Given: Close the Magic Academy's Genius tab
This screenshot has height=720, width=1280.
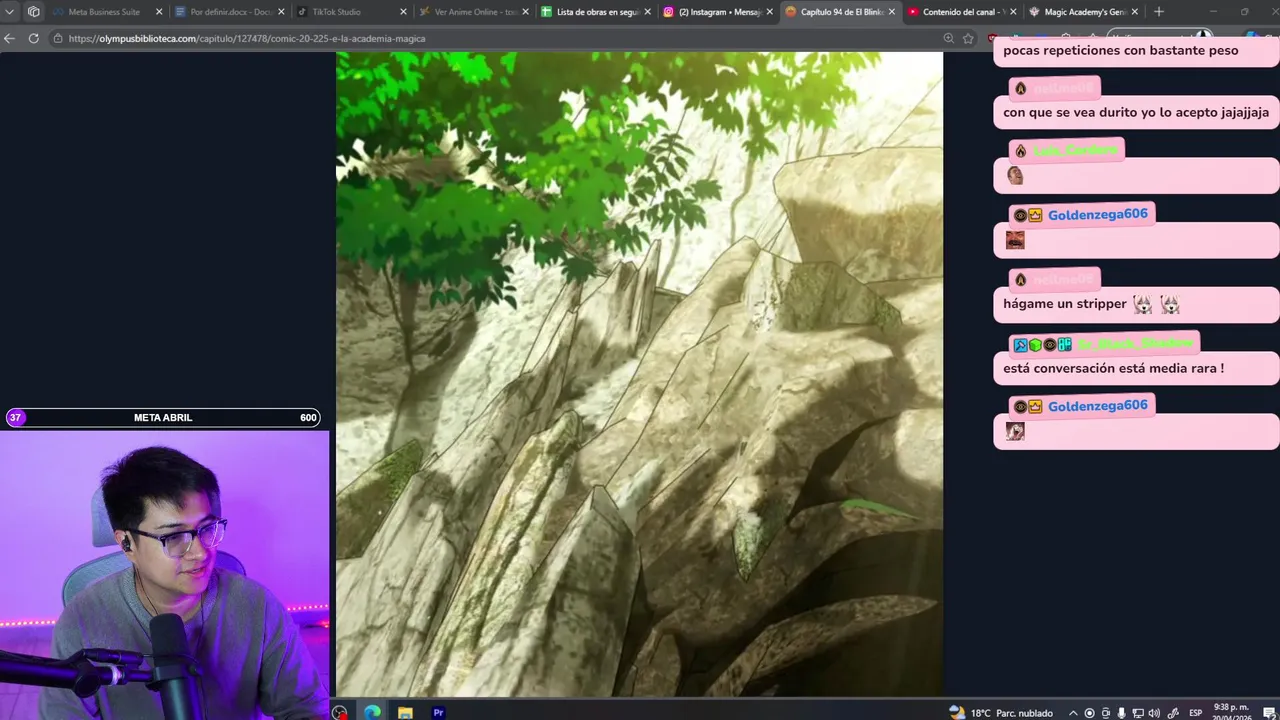Looking at the screenshot, I should point(1135,12).
